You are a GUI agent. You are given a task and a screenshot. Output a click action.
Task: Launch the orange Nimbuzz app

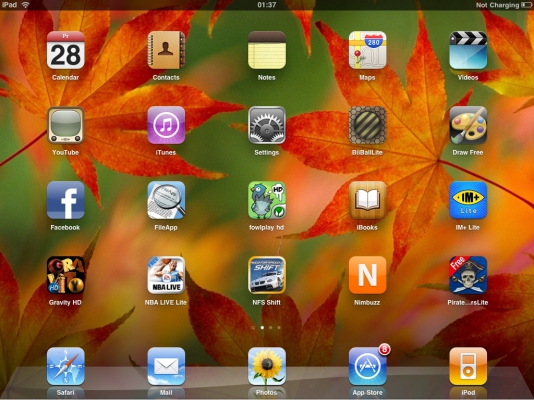coord(367,275)
